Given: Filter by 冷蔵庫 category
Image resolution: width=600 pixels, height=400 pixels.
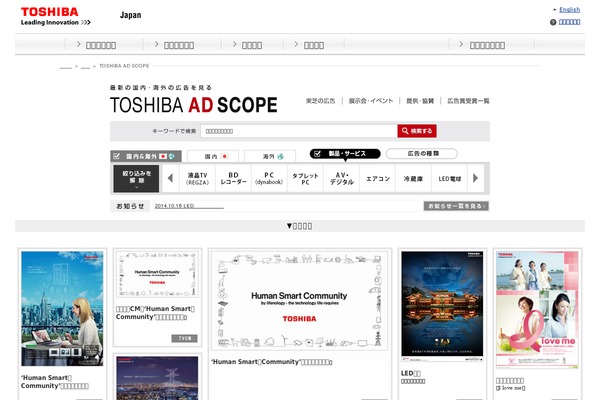Looking at the screenshot, I should pyautogui.click(x=413, y=178).
